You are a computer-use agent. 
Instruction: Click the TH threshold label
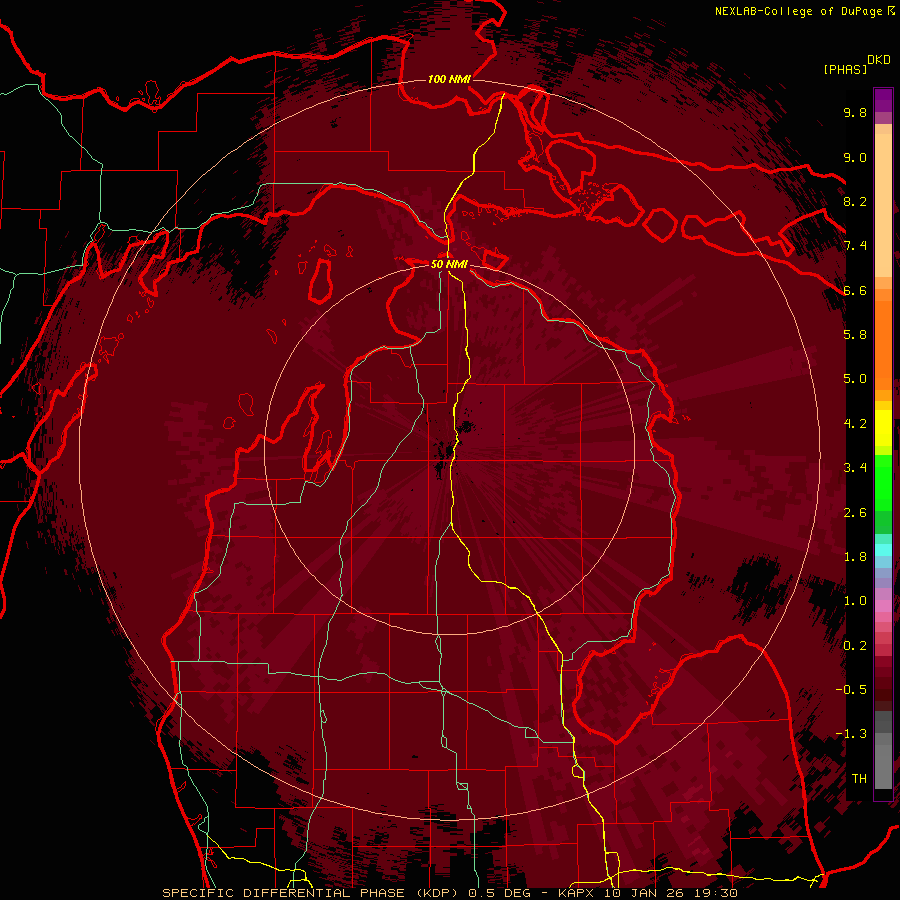[x=859, y=779]
